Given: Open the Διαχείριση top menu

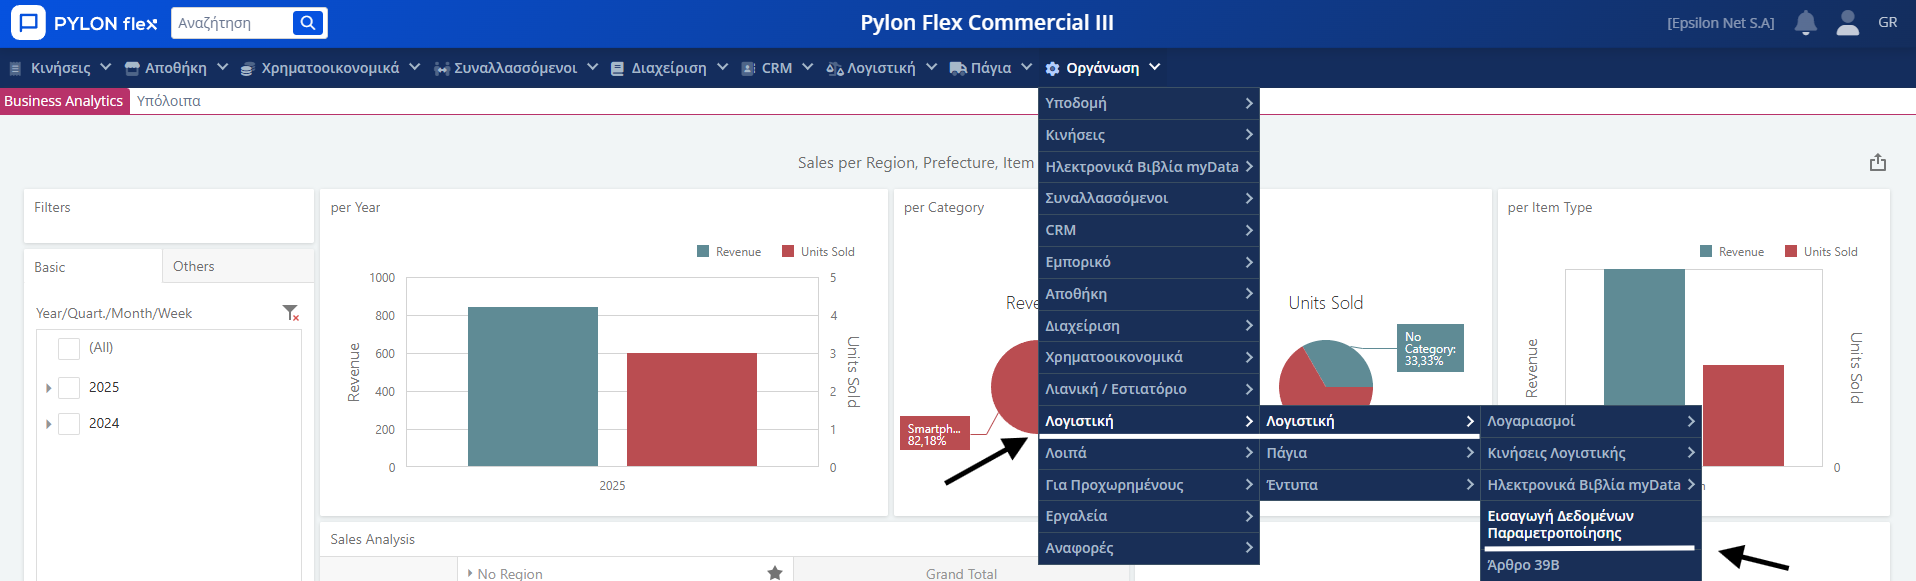Looking at the screenshot, I should coord(669,68).
